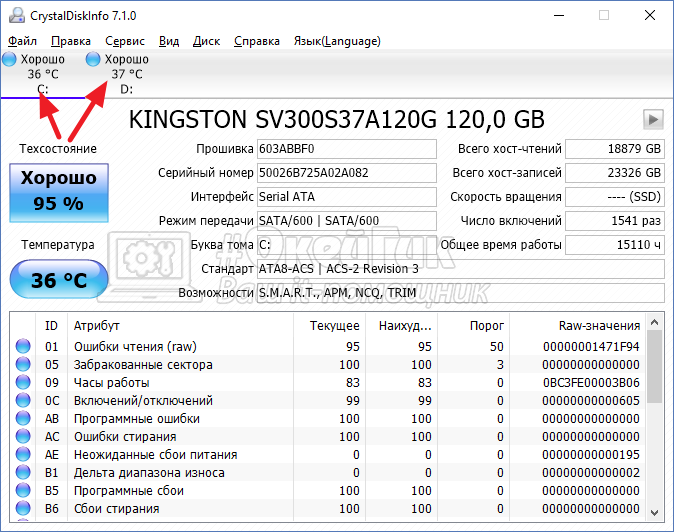Click raw value 0BC3FE00003B06
Screen dimensions: 674x532
591,382
